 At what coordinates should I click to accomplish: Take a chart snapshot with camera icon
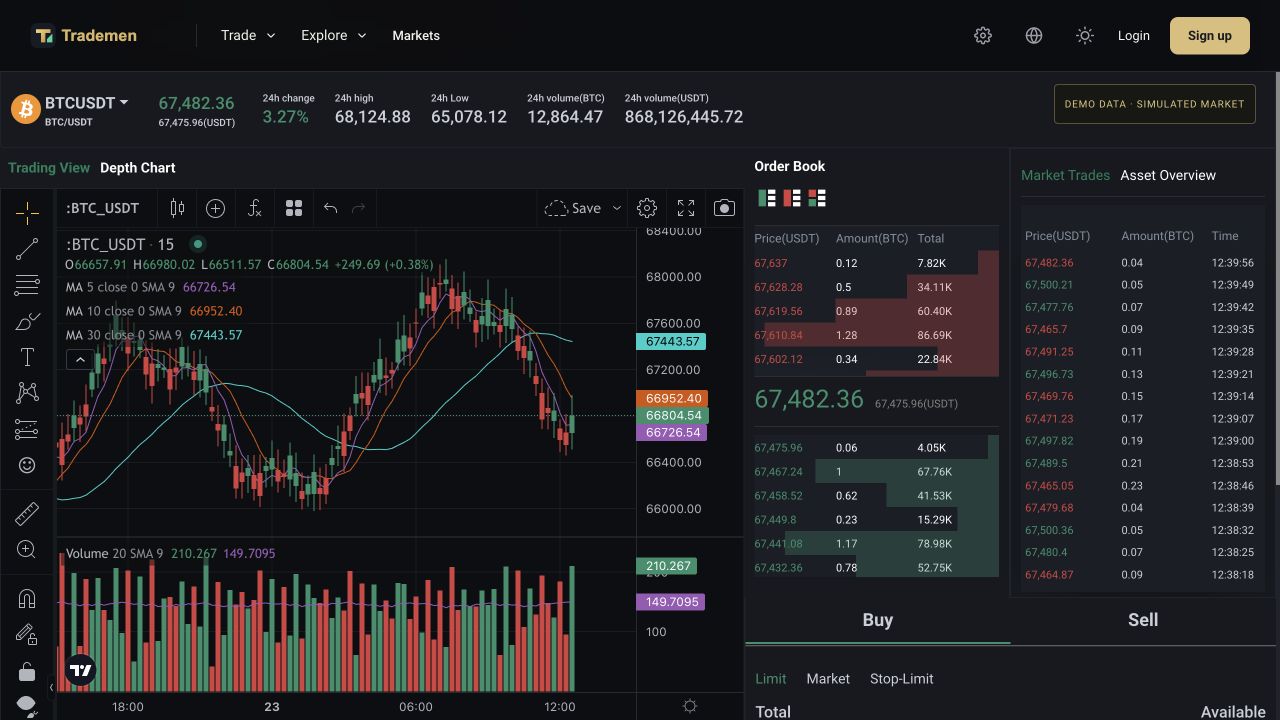point(724,208)
